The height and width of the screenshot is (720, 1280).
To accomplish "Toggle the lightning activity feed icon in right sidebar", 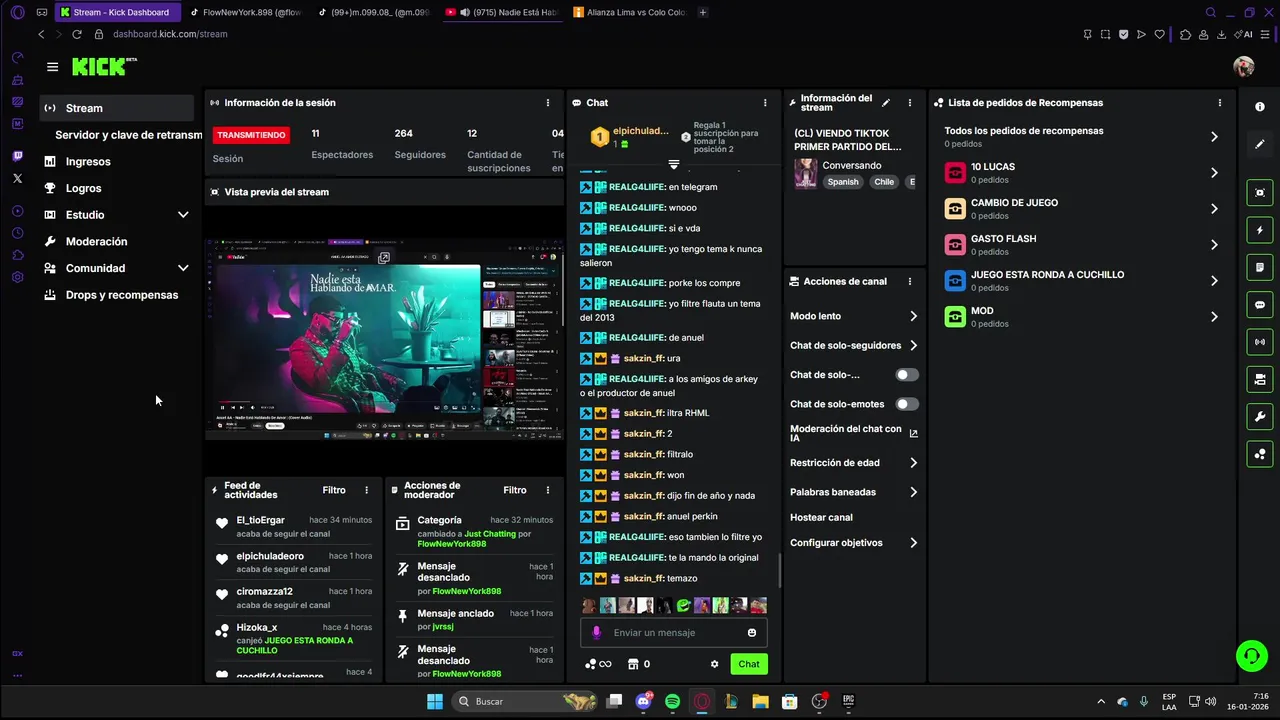I will [1260, 230].
